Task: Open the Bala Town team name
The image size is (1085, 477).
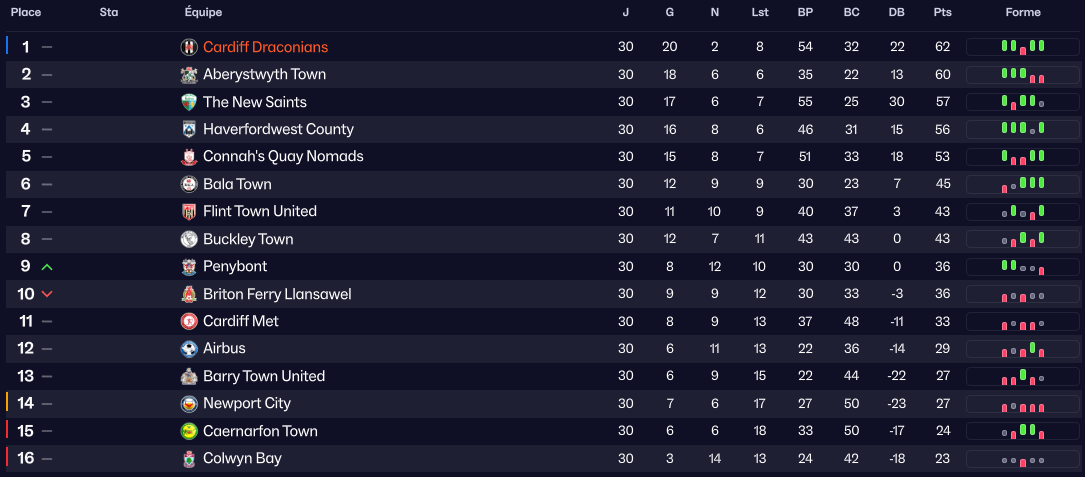Action: pyautogui.click(x=237, y=184)
